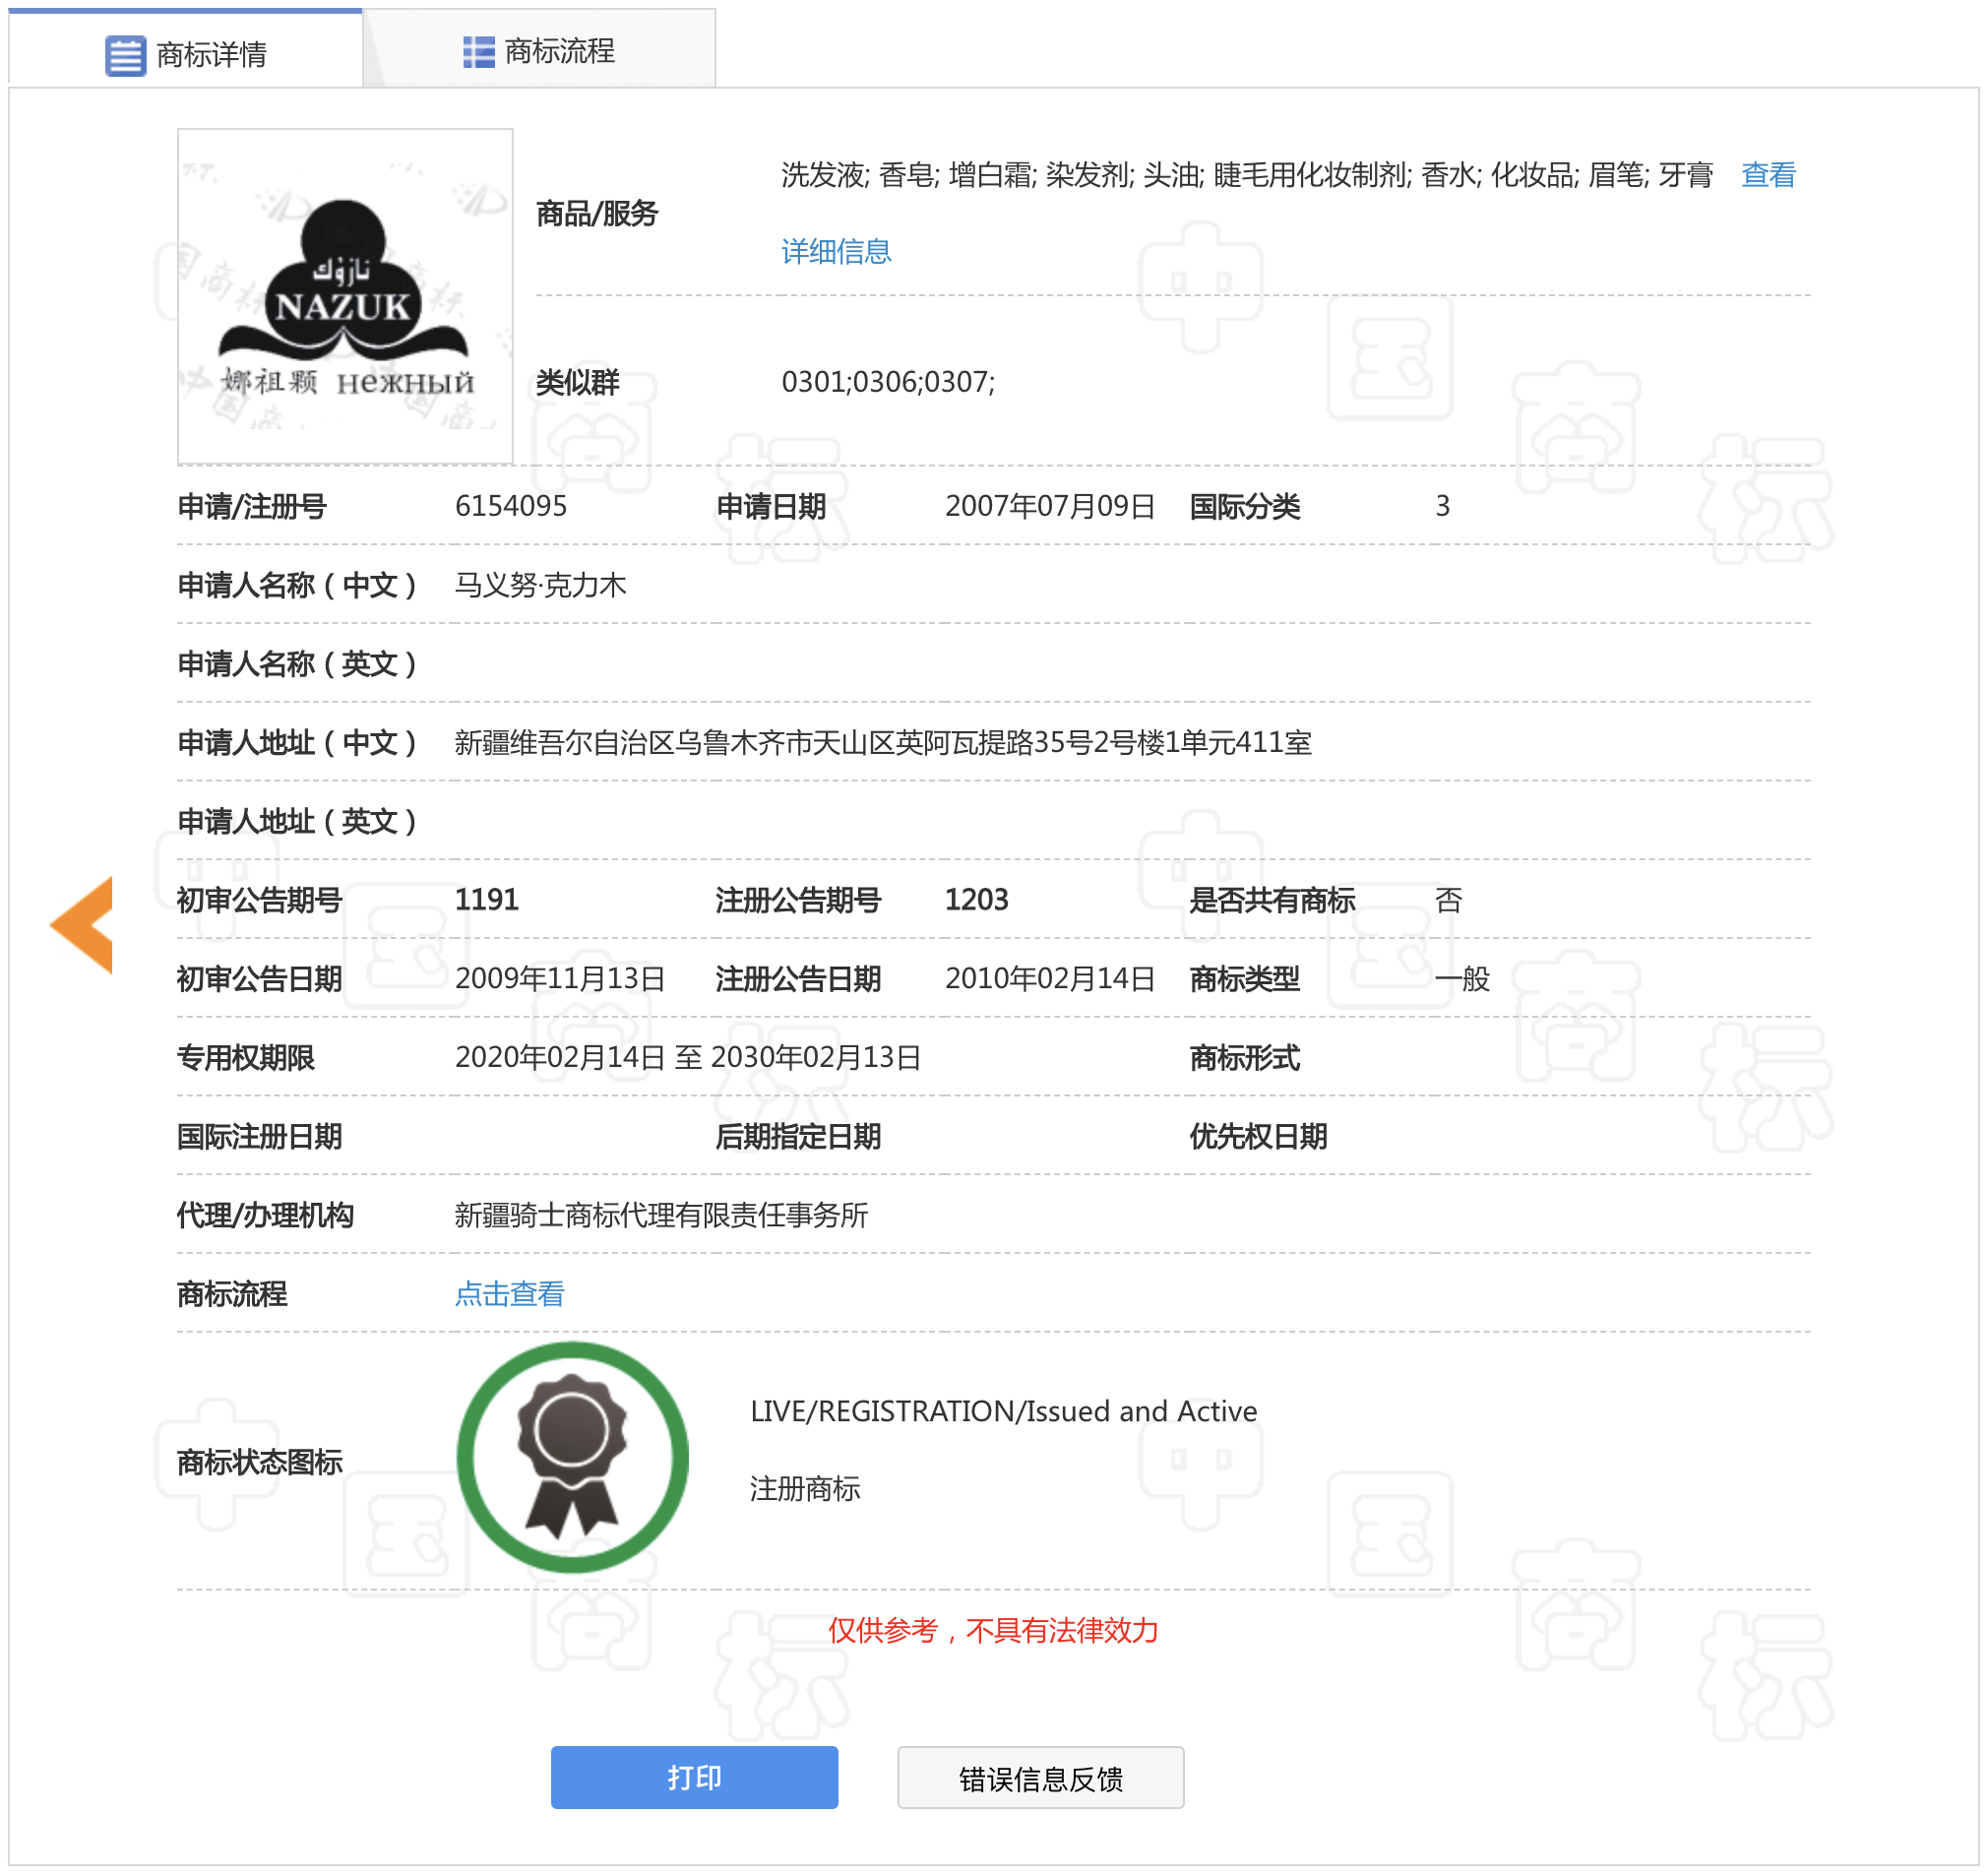The height and width of the screenshot is (1876, 1988).
Task: Click the 初审公告期号 label
Action: tap(259, 900)
